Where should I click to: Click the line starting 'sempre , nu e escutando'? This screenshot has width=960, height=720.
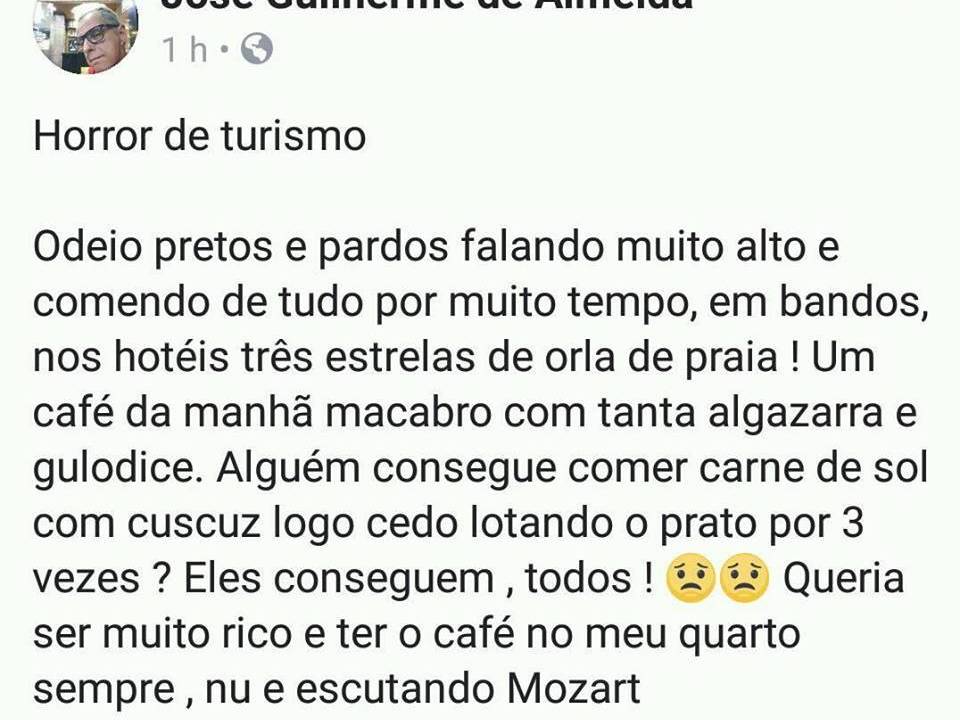(337, 689)
